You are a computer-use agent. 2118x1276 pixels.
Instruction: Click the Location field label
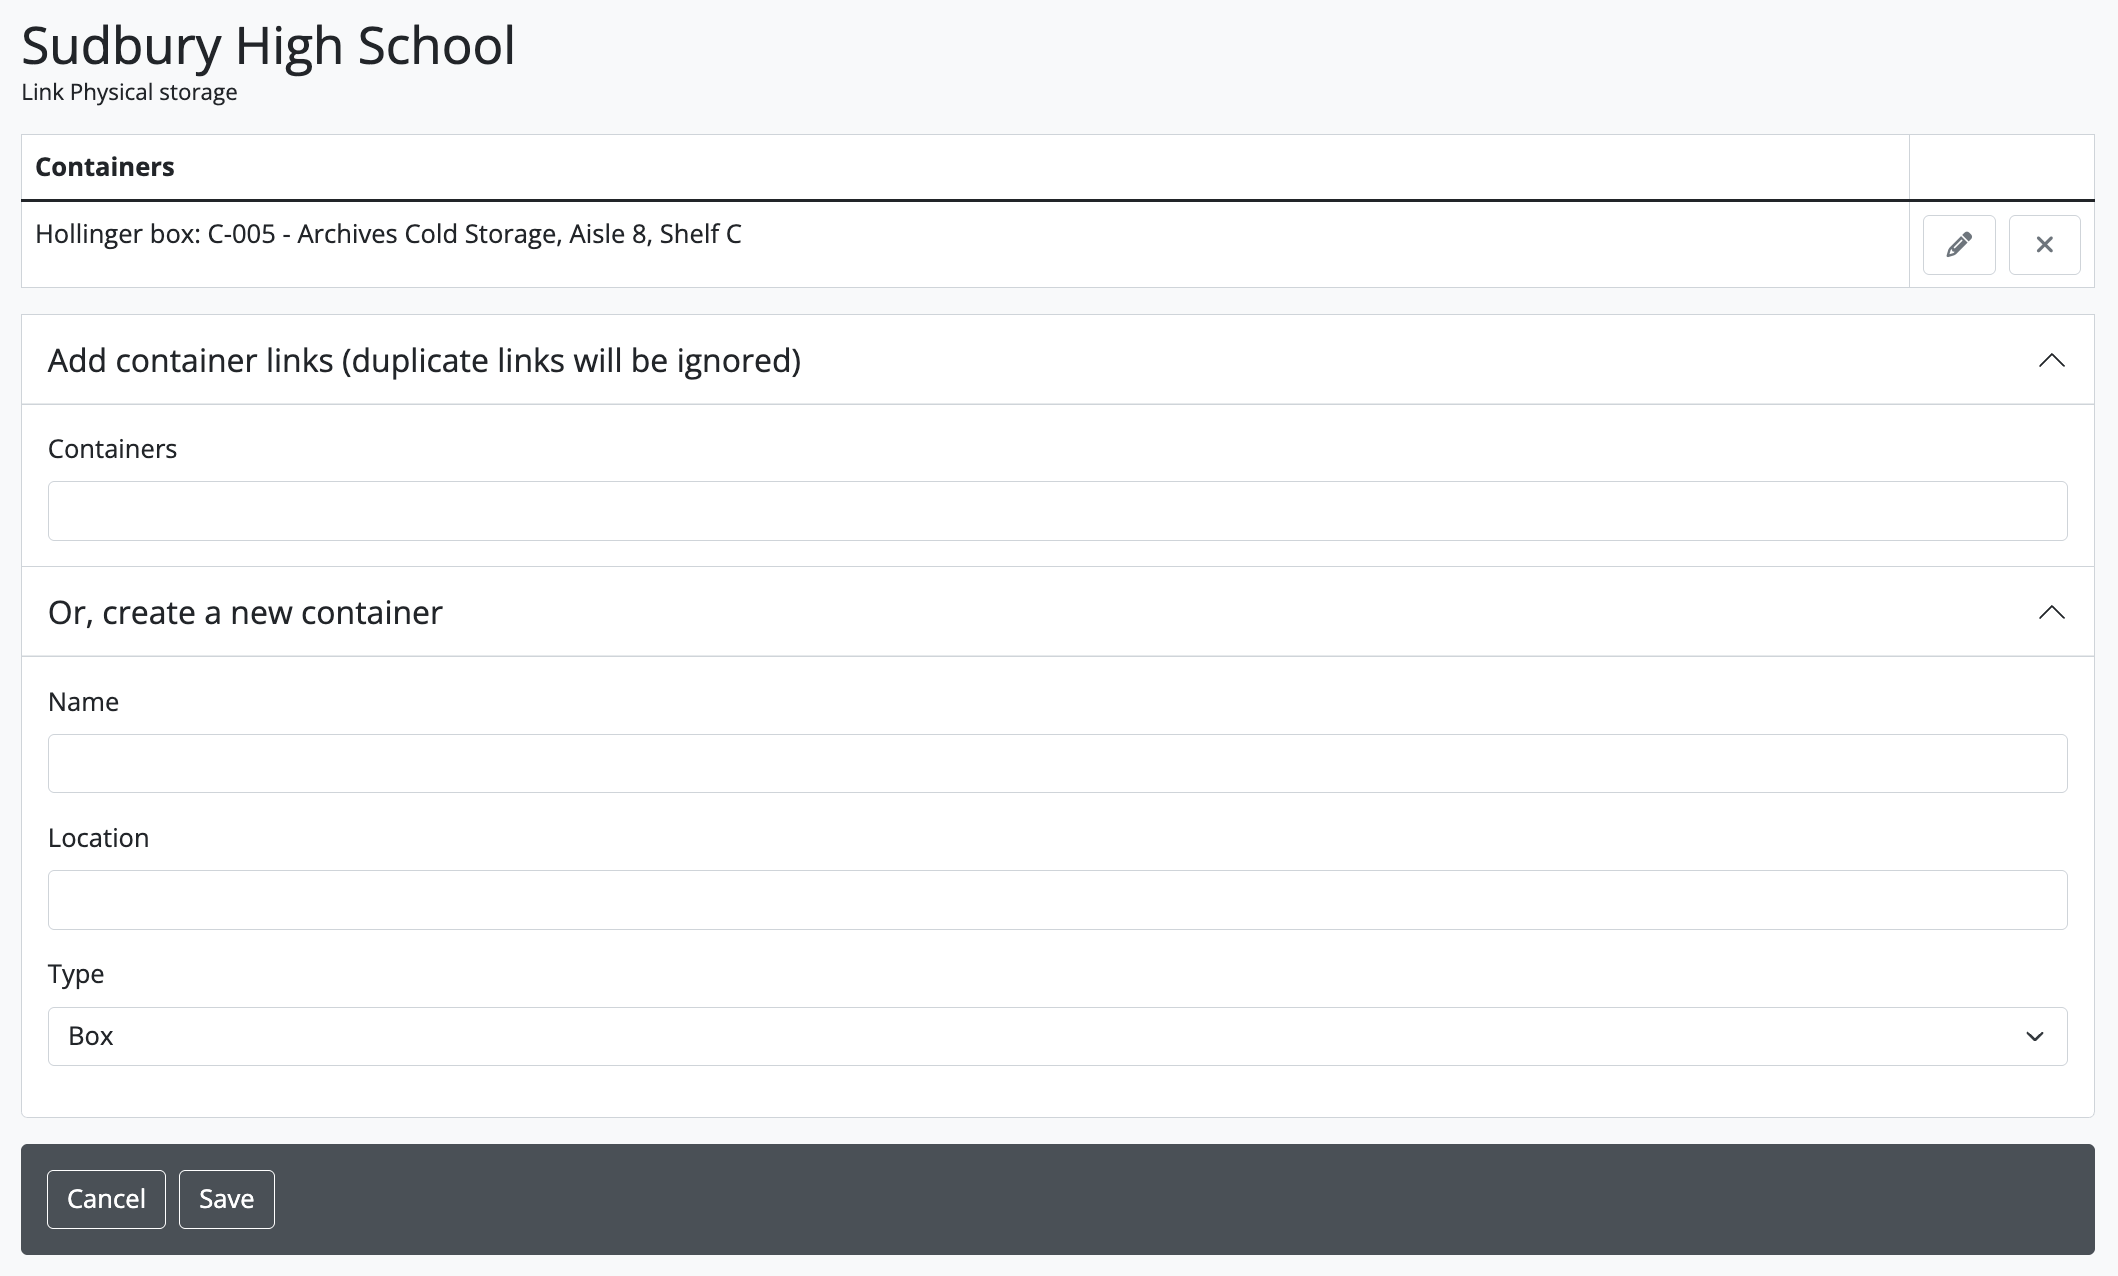point(98,838)
